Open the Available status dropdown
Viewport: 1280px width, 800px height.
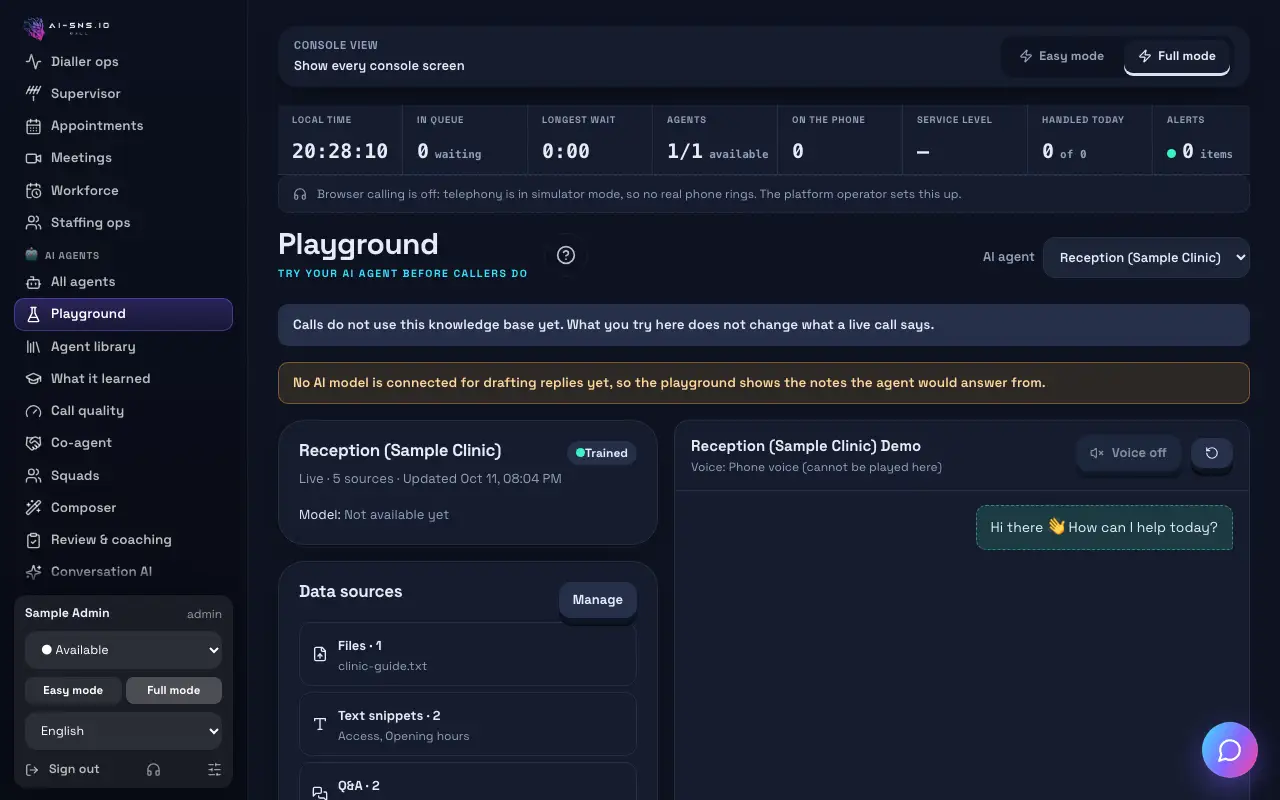(124, 650)
